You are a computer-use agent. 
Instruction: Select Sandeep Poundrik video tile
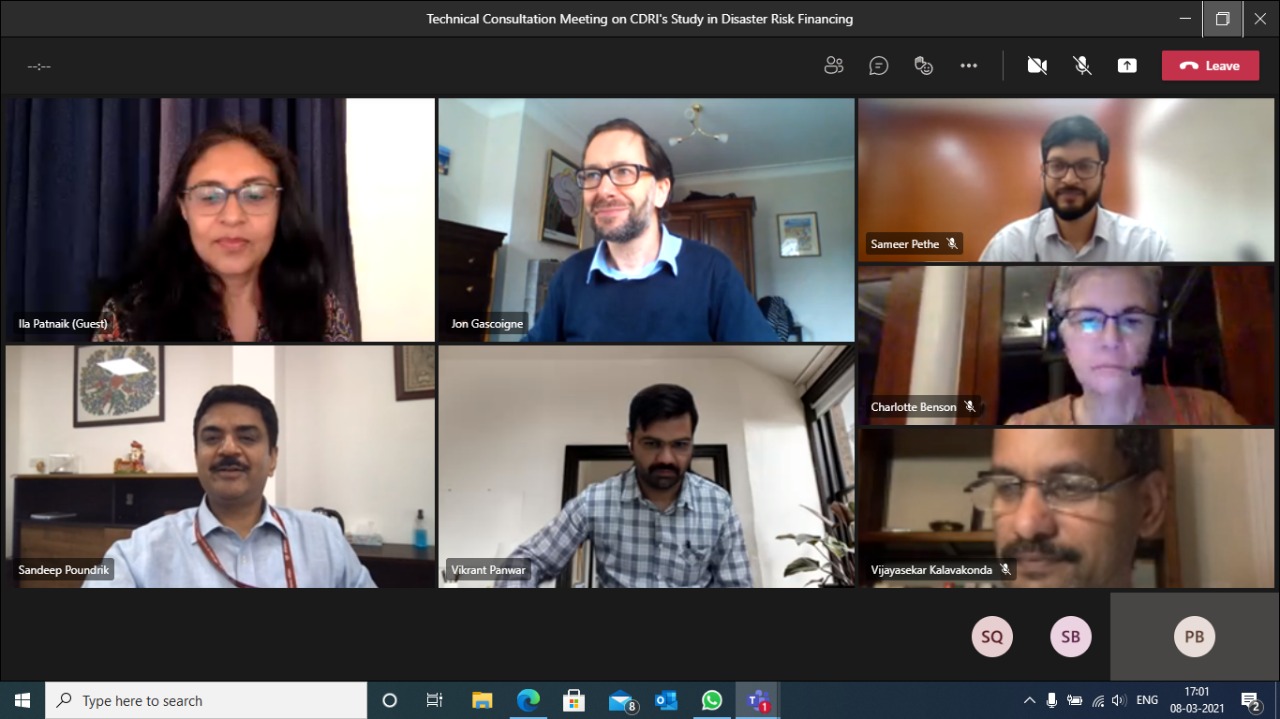[218, 466]
